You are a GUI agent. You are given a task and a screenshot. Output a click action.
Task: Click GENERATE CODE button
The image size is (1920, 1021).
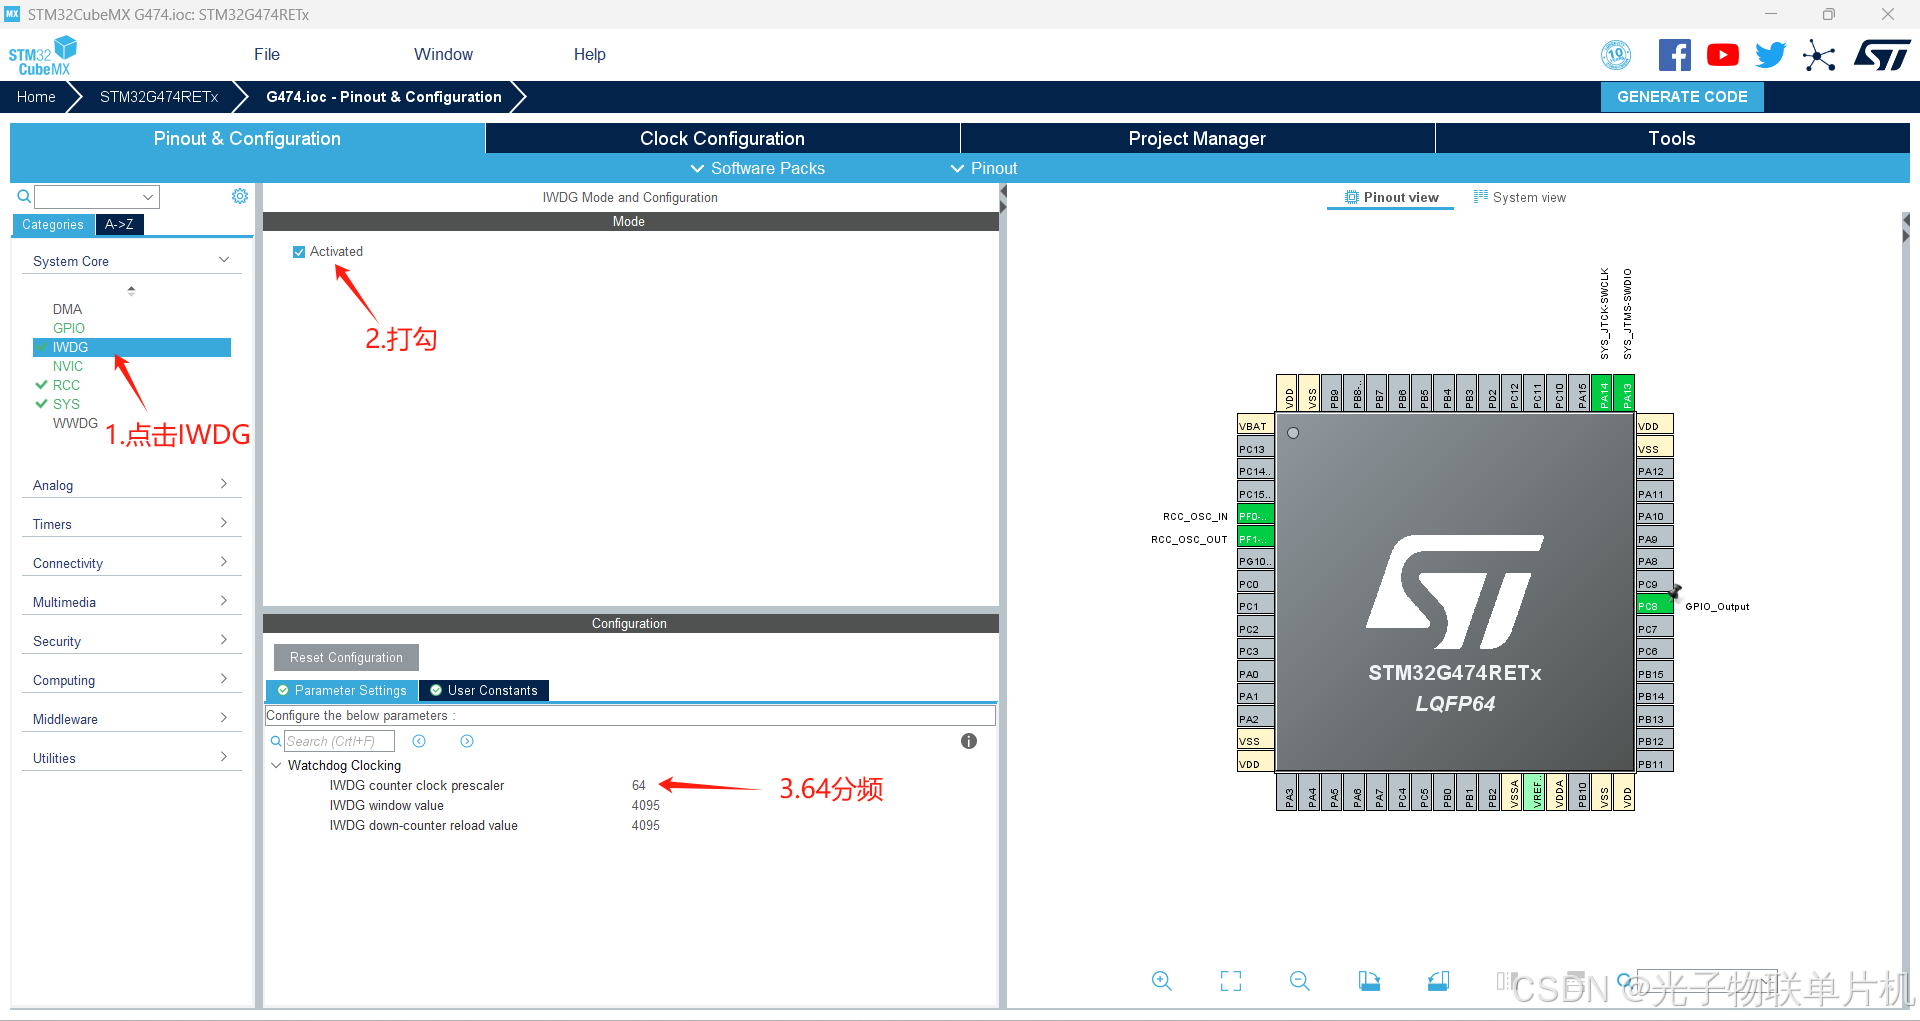1682,97
